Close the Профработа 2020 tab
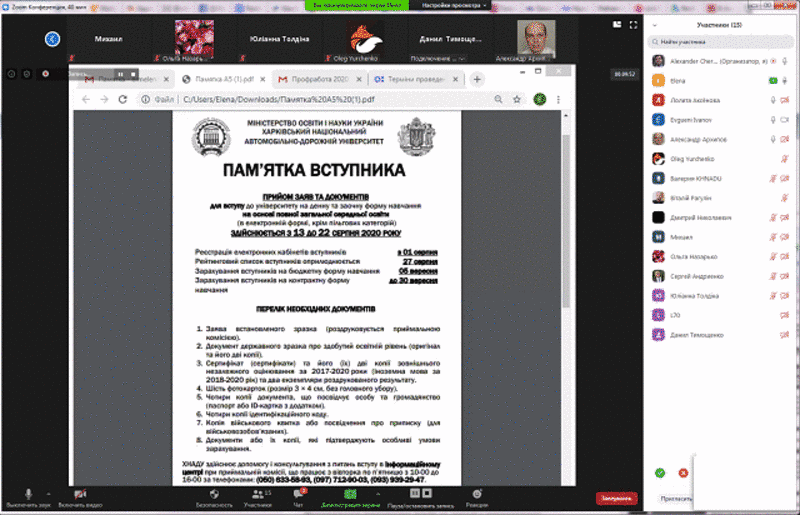This screenshot has width=800, height=515. pyautogui.click(x=359, y=79)
